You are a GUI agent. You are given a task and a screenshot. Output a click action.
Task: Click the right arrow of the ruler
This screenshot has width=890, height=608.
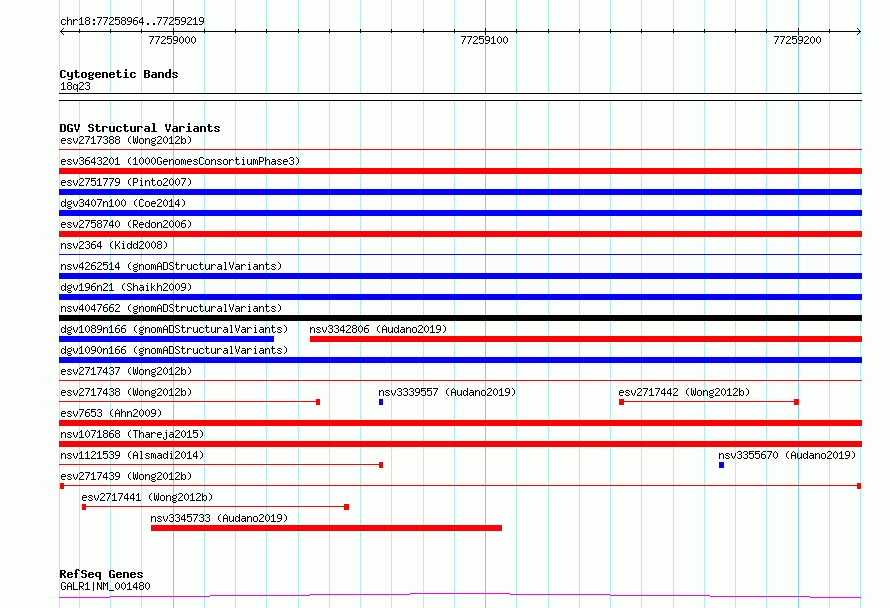[859, 31]
